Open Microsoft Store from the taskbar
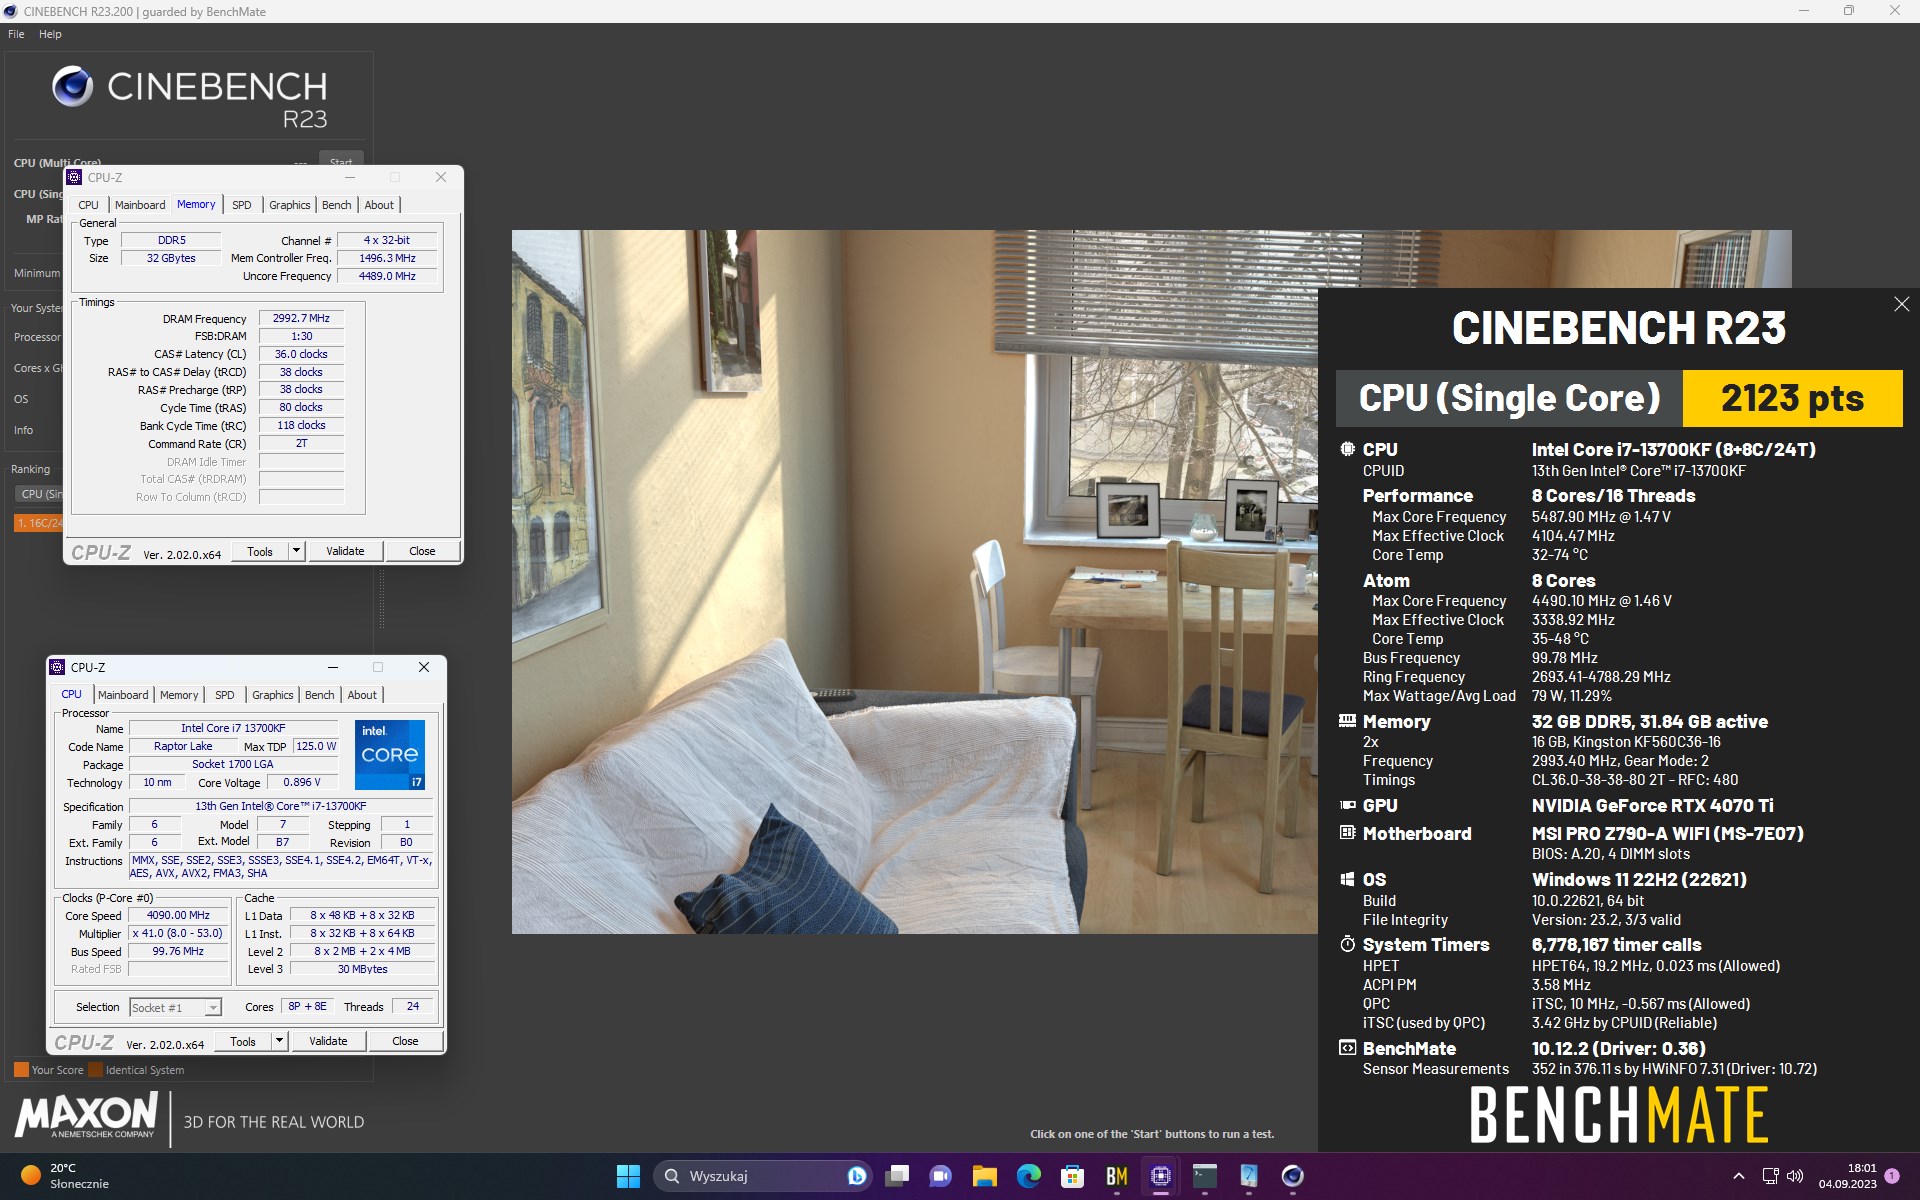Image resolution: width=1920 pixels, height=1200 pixels. [x=1073, y=1176]
